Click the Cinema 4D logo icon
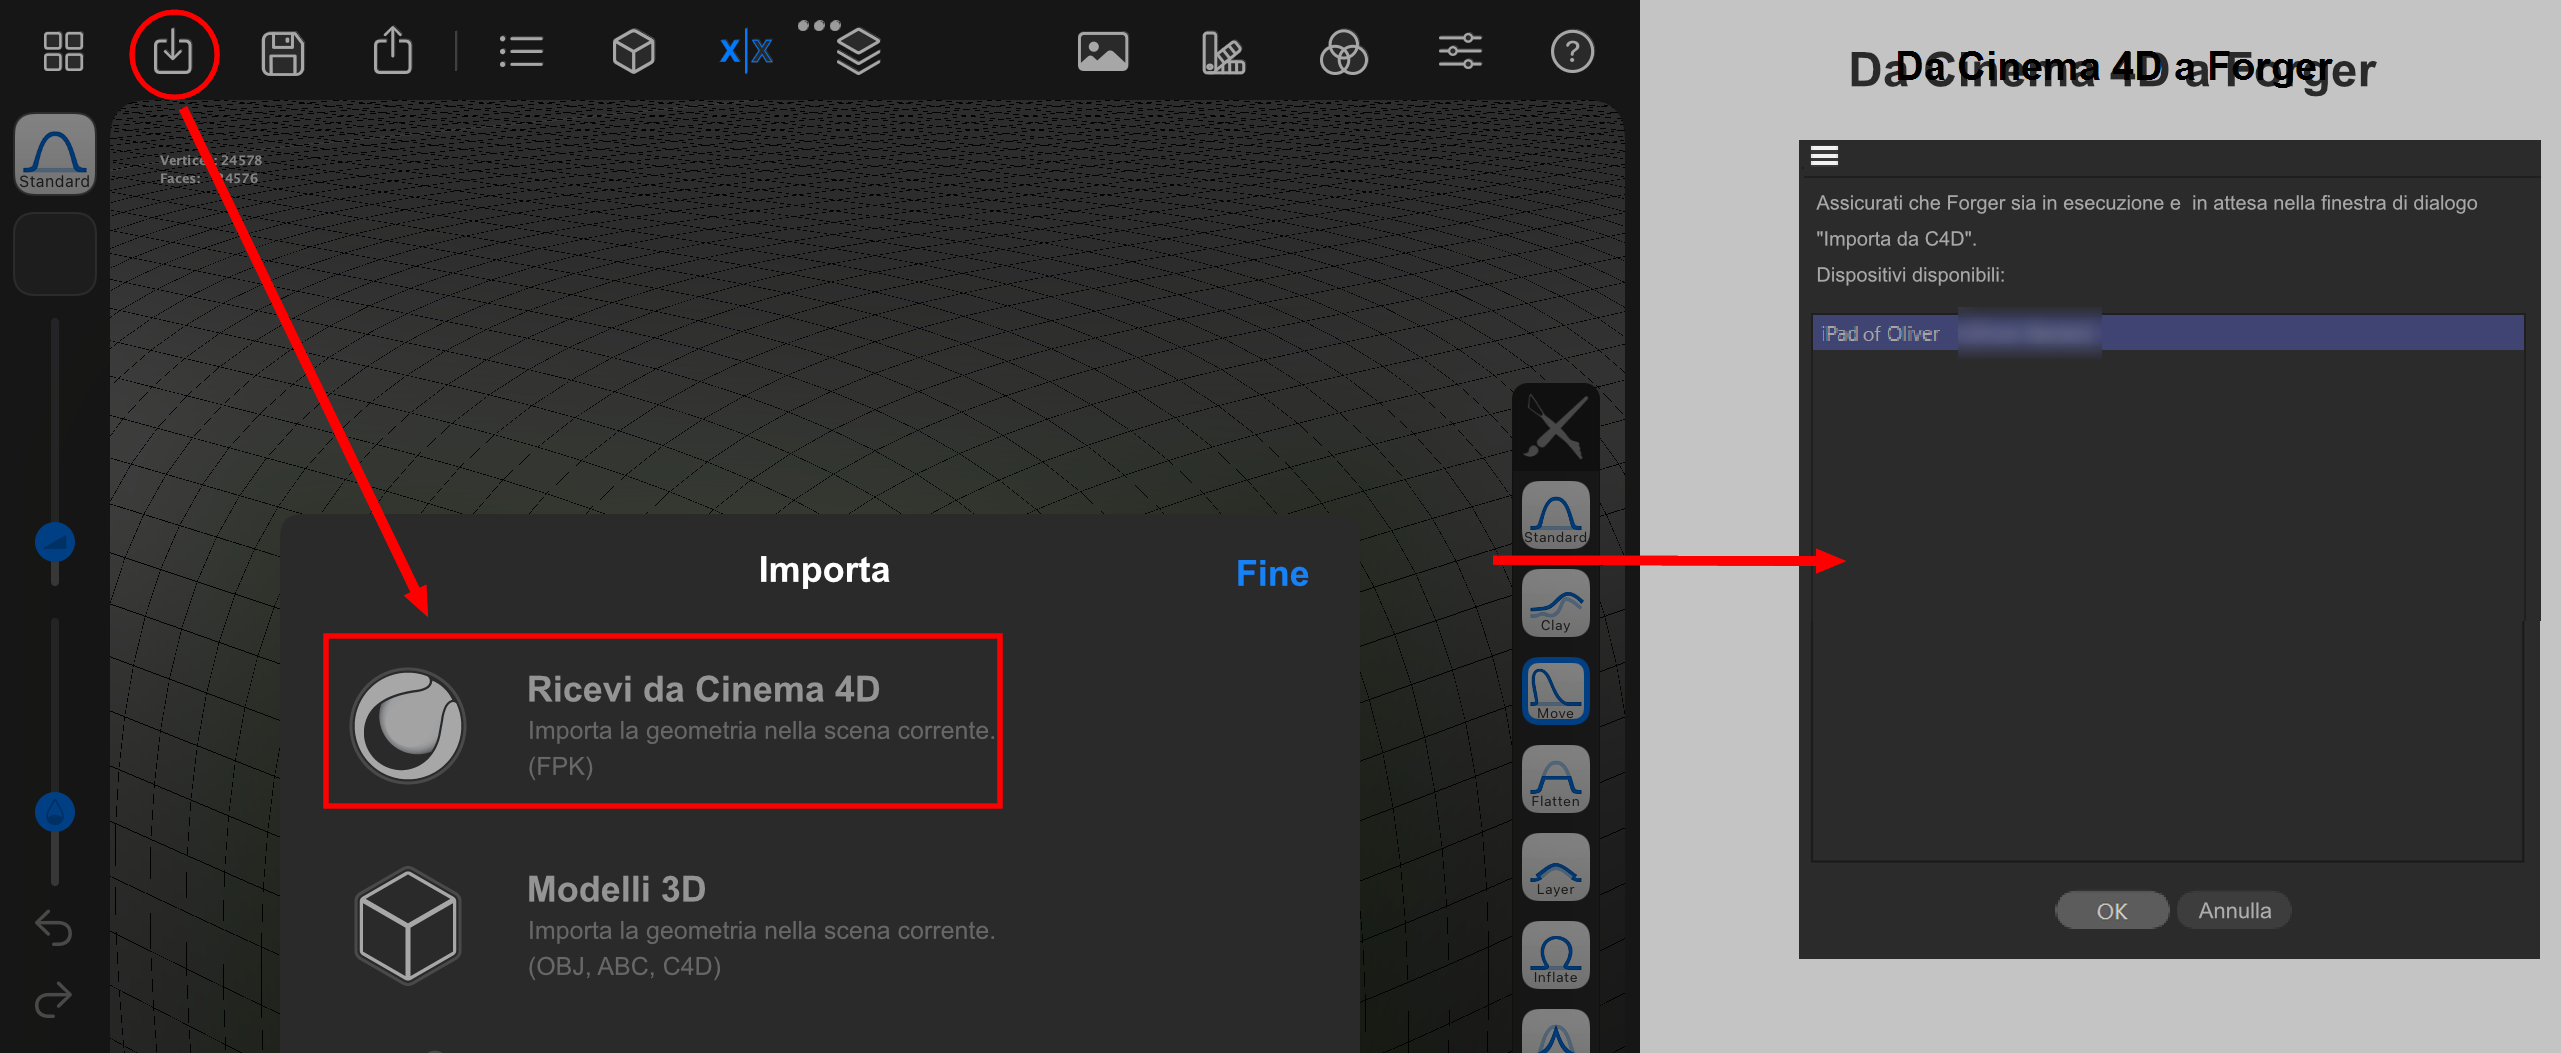Viewport: 2561px width, 1053px height. (408, 726)
